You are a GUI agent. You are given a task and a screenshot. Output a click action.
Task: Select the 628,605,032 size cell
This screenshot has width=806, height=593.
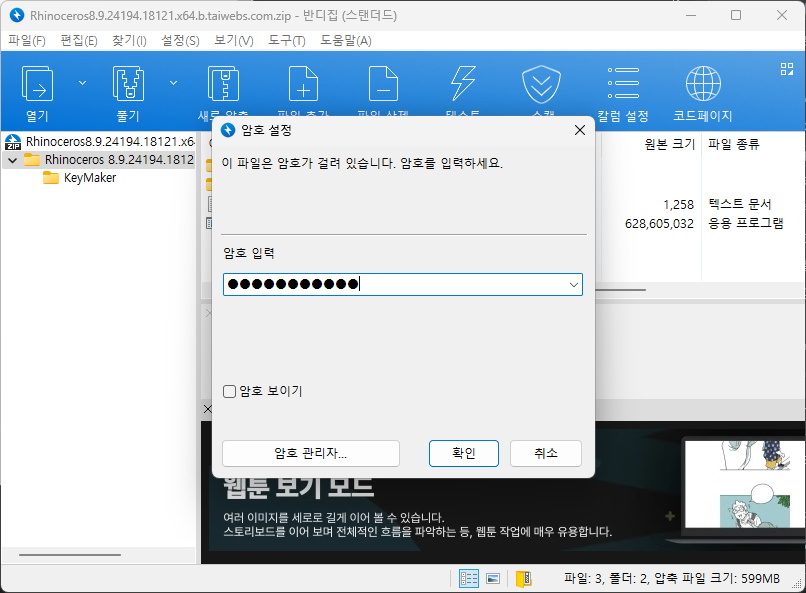click(659, 224)
